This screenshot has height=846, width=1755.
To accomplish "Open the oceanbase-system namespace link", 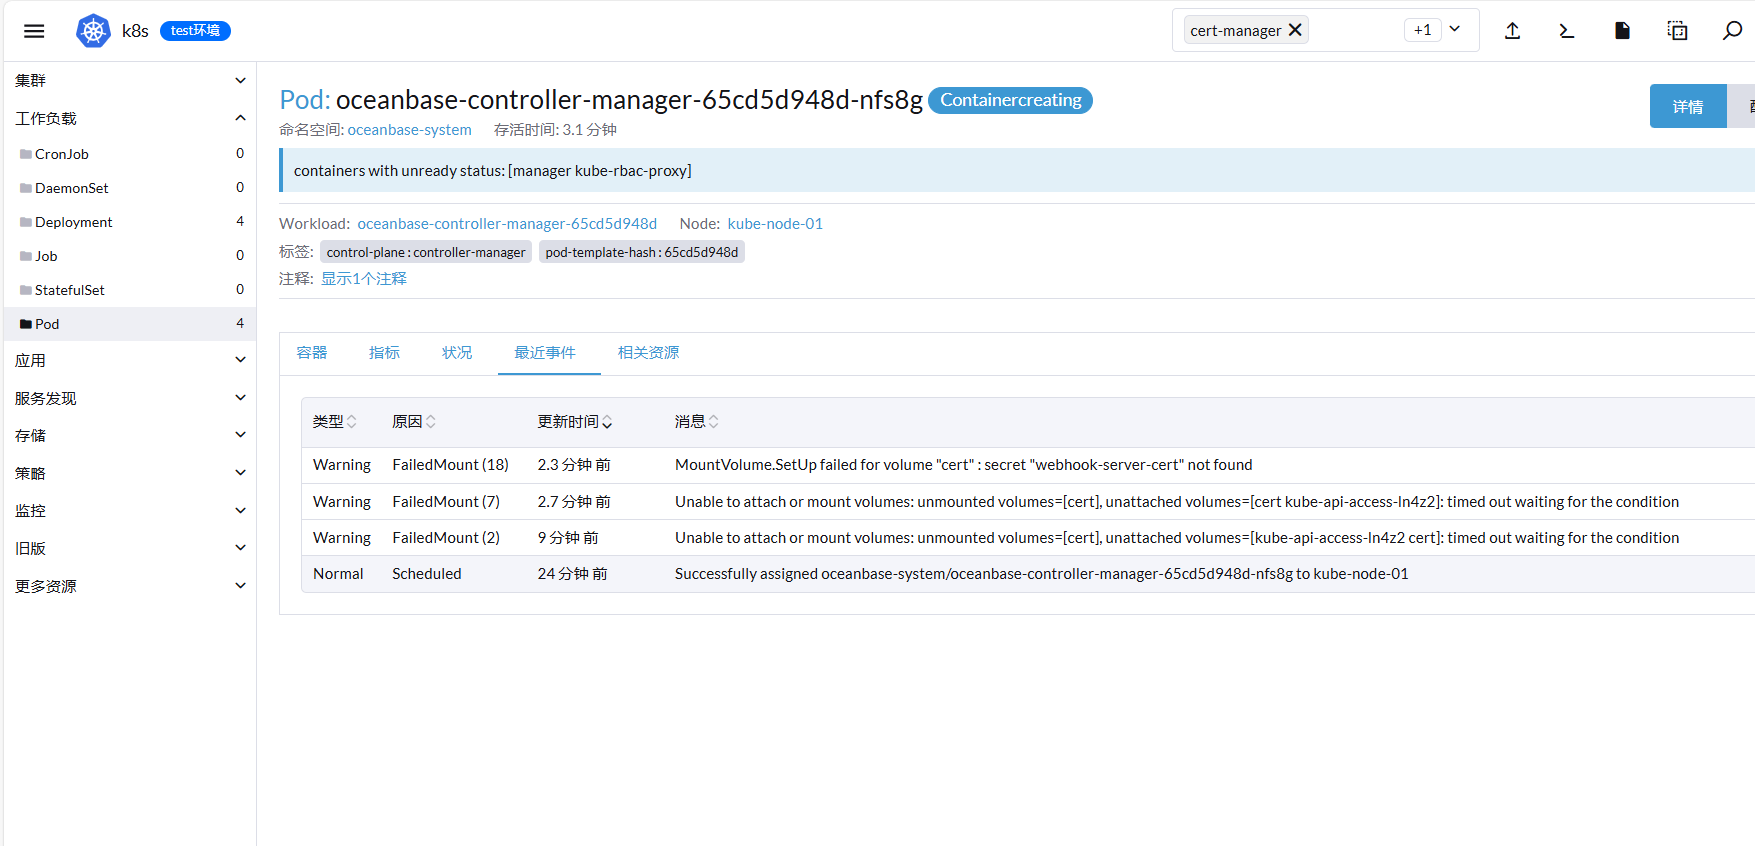I will (x=409, y=130).
